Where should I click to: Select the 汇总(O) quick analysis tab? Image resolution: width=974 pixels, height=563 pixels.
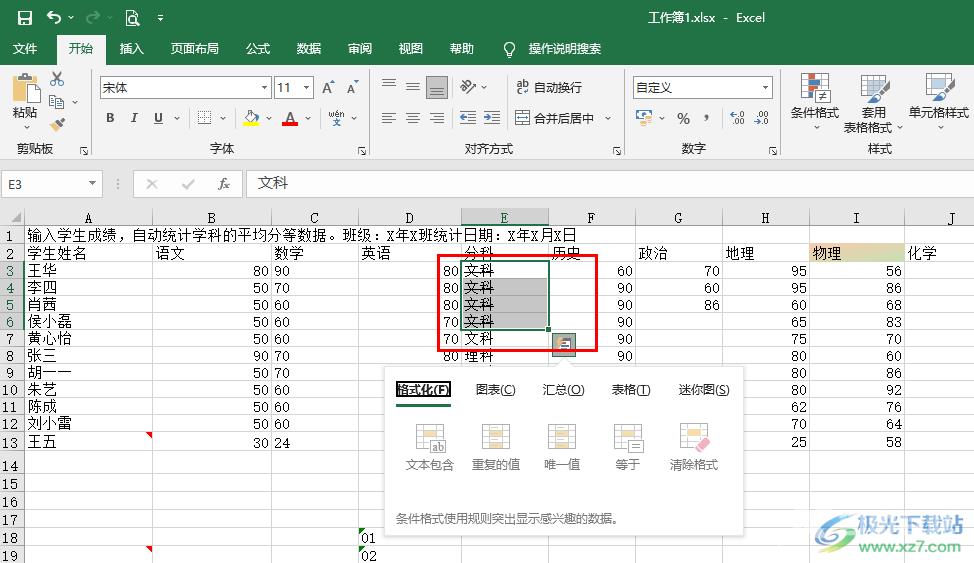(563, 390)
